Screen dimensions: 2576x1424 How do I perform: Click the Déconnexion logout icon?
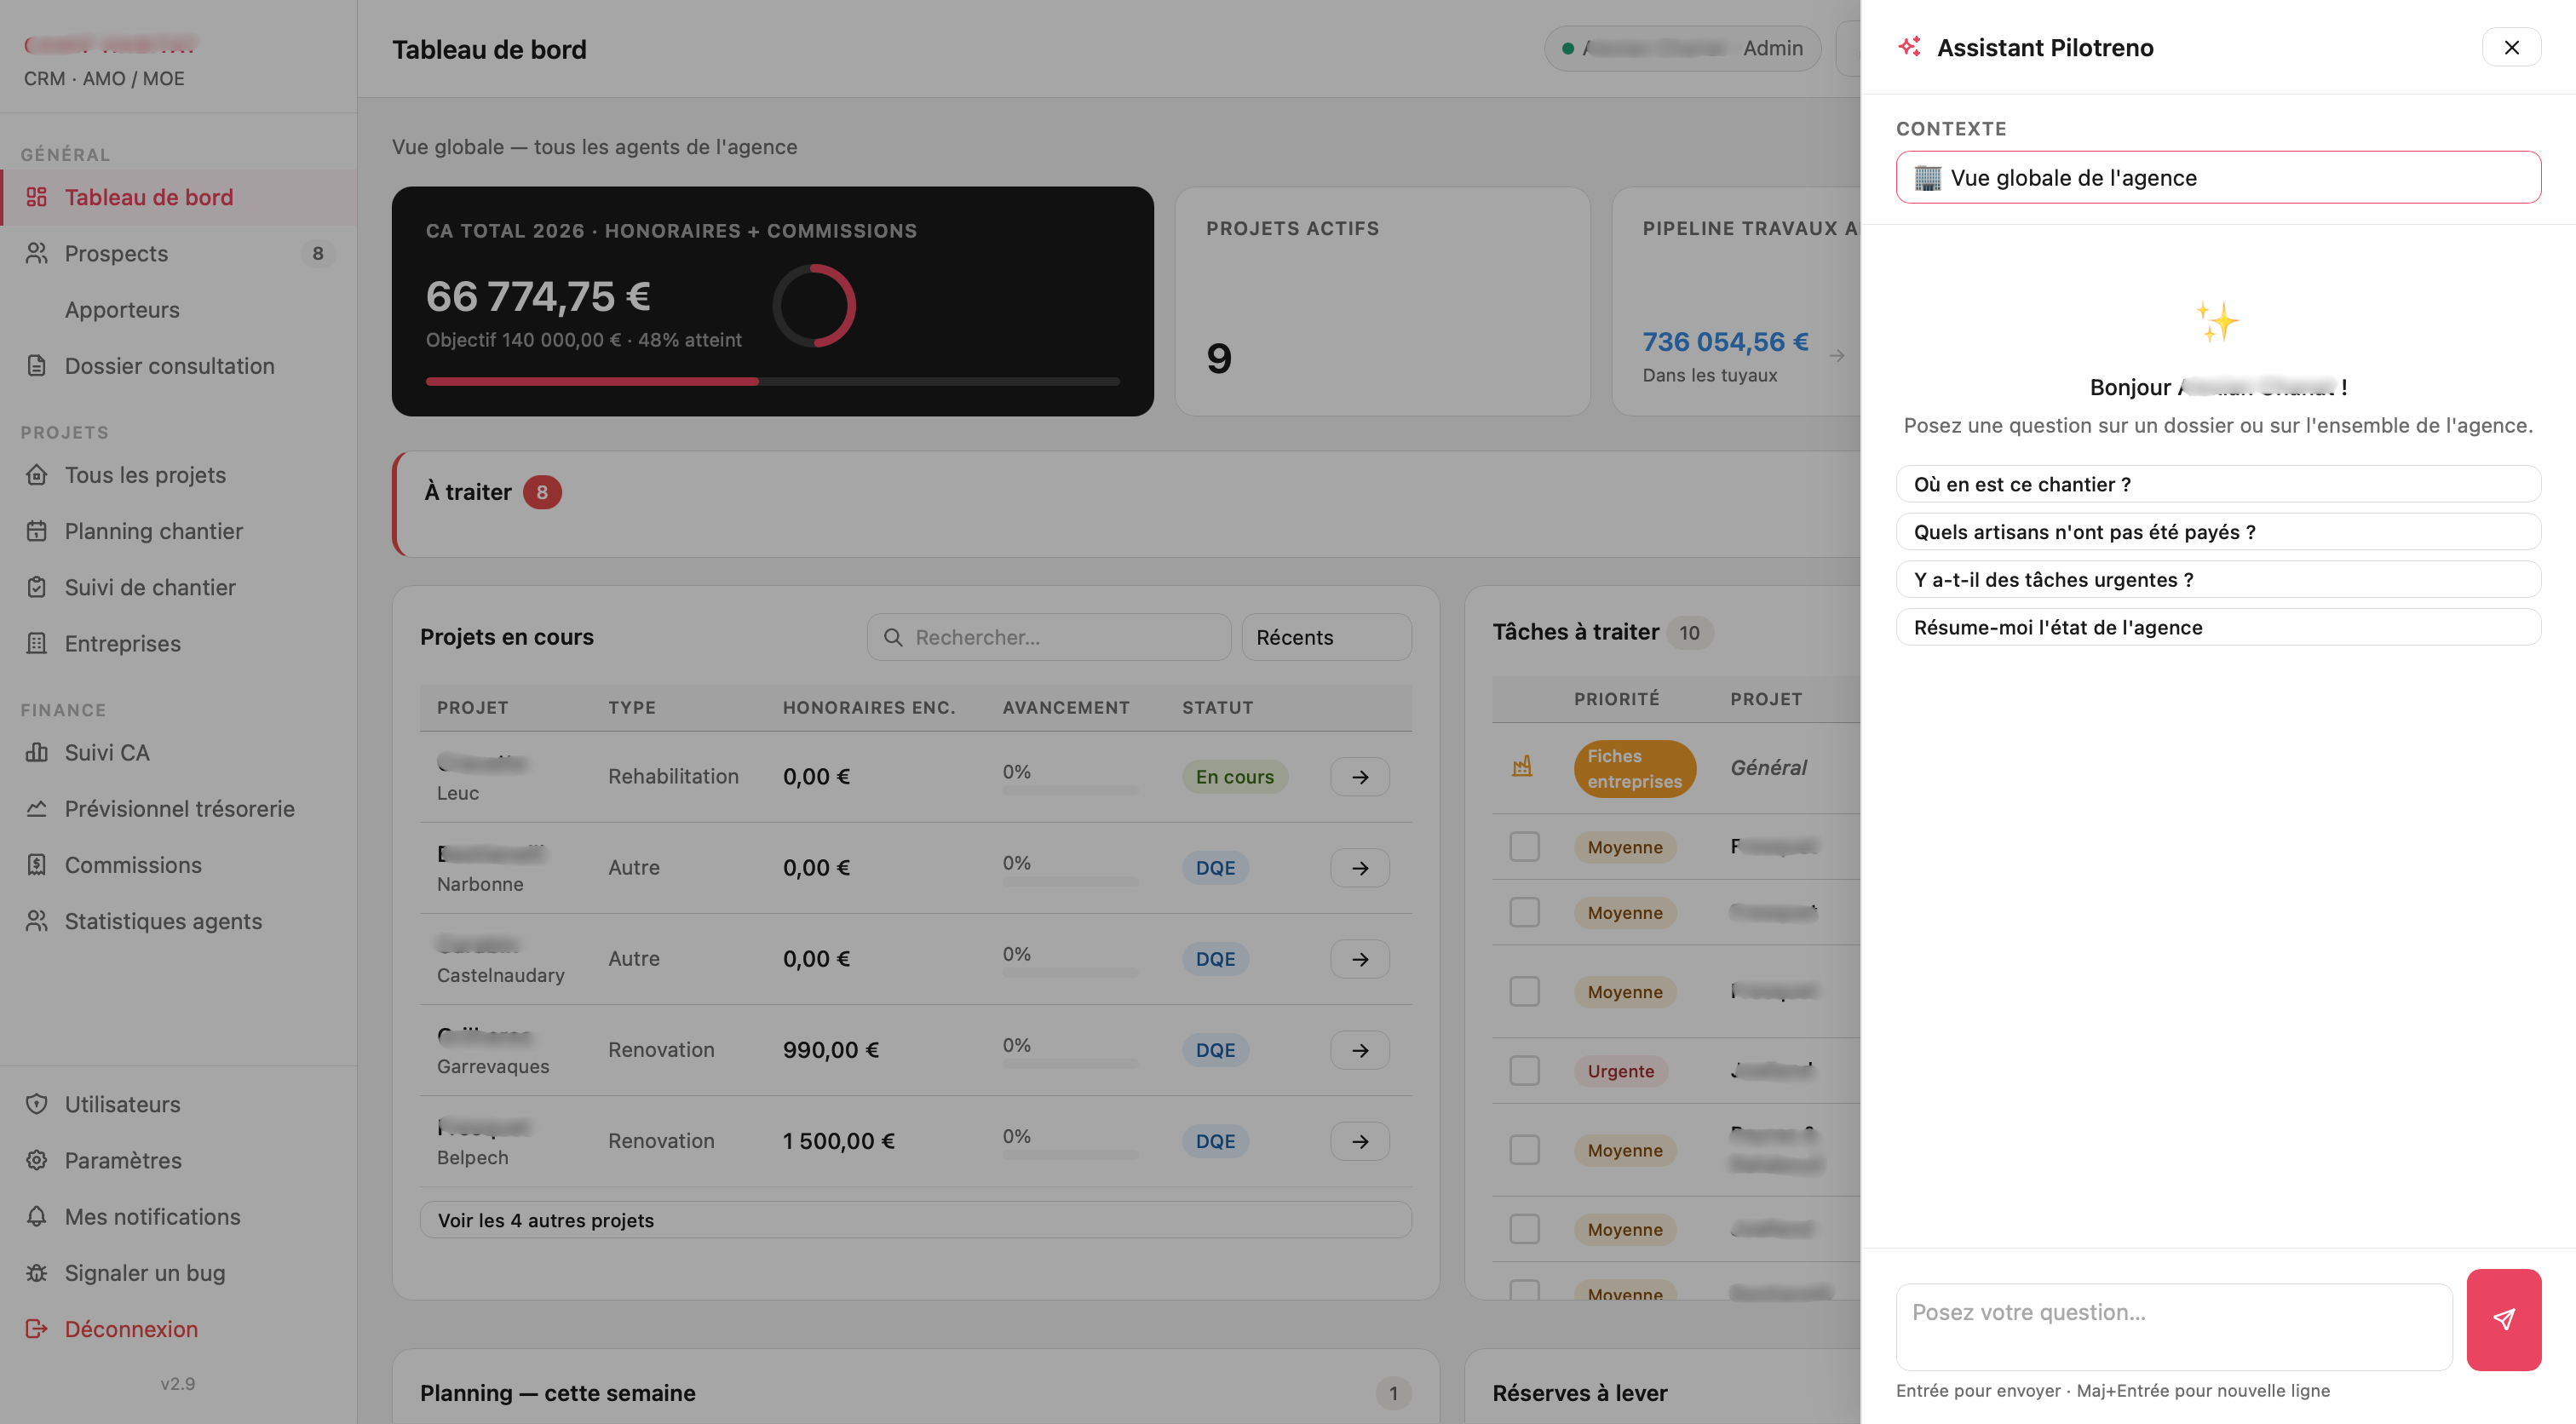point(37,1329)
